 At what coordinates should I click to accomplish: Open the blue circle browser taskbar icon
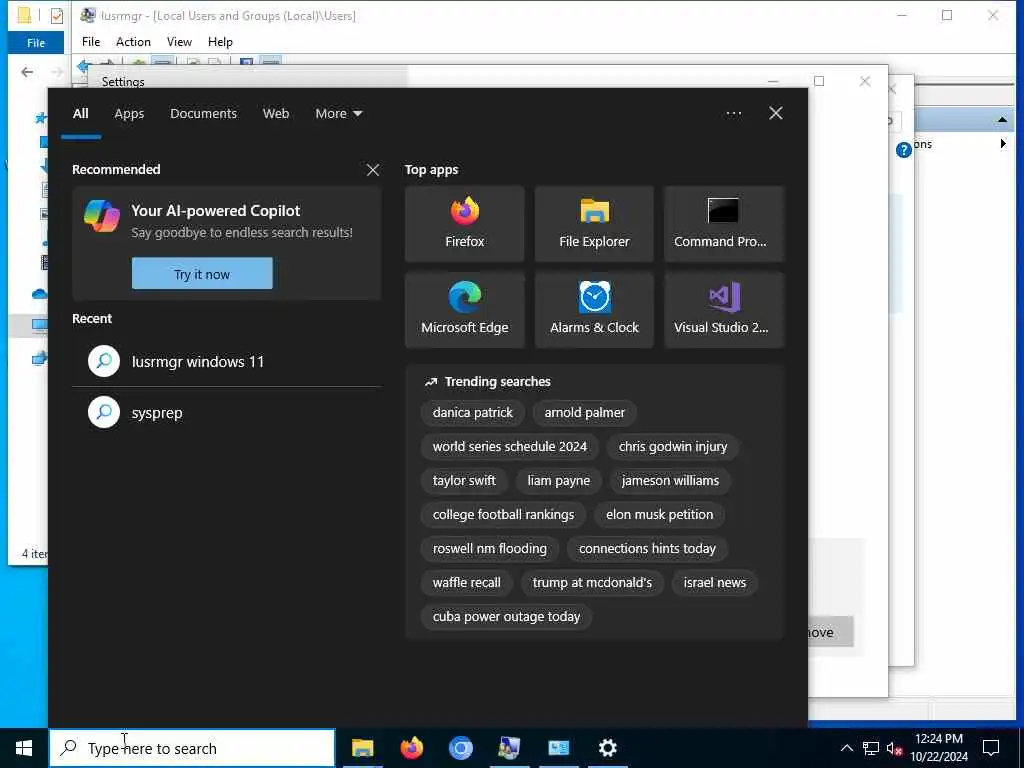[x=460, y=748]
